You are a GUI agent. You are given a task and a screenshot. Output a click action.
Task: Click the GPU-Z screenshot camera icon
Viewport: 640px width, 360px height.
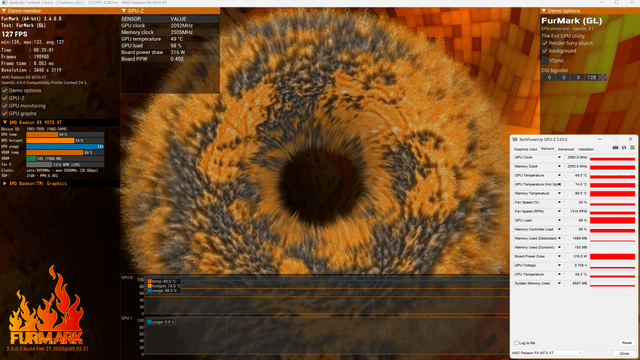[x=616, y=148]
